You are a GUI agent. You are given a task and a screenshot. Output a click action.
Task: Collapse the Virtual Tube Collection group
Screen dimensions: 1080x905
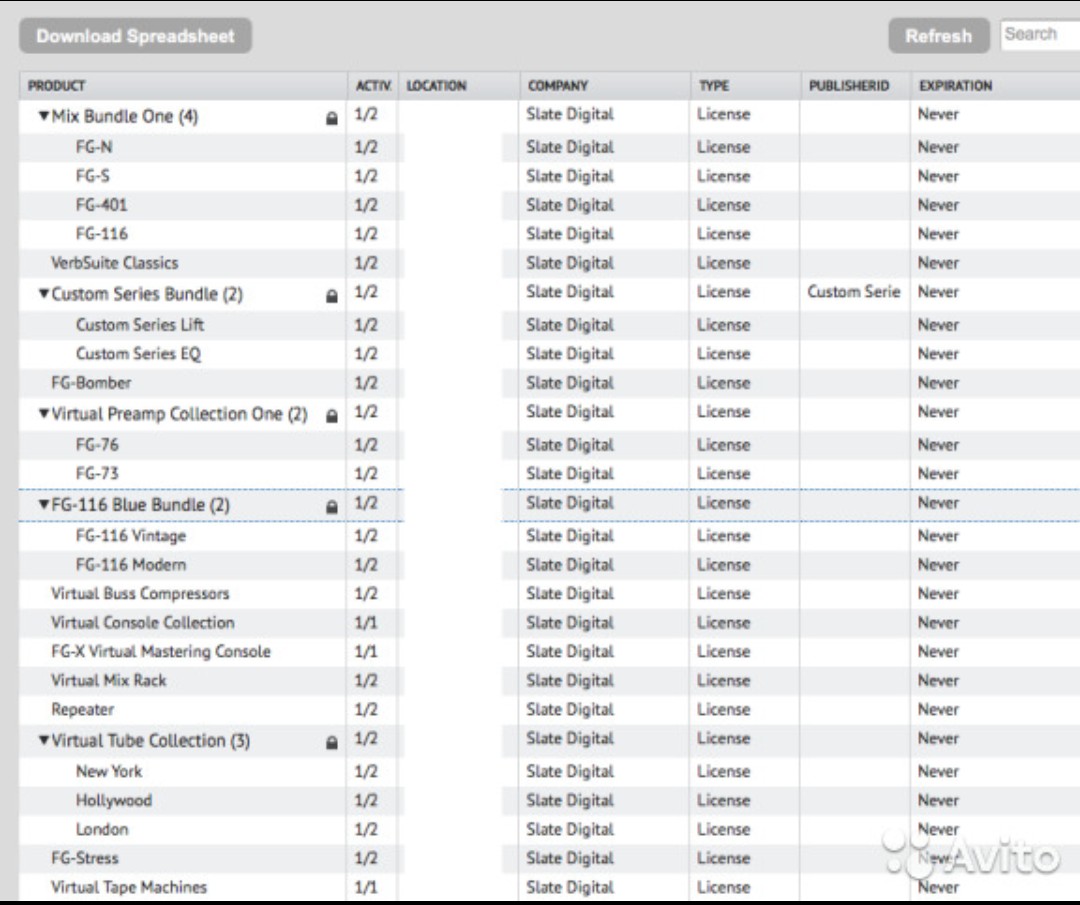coord(44,740)
